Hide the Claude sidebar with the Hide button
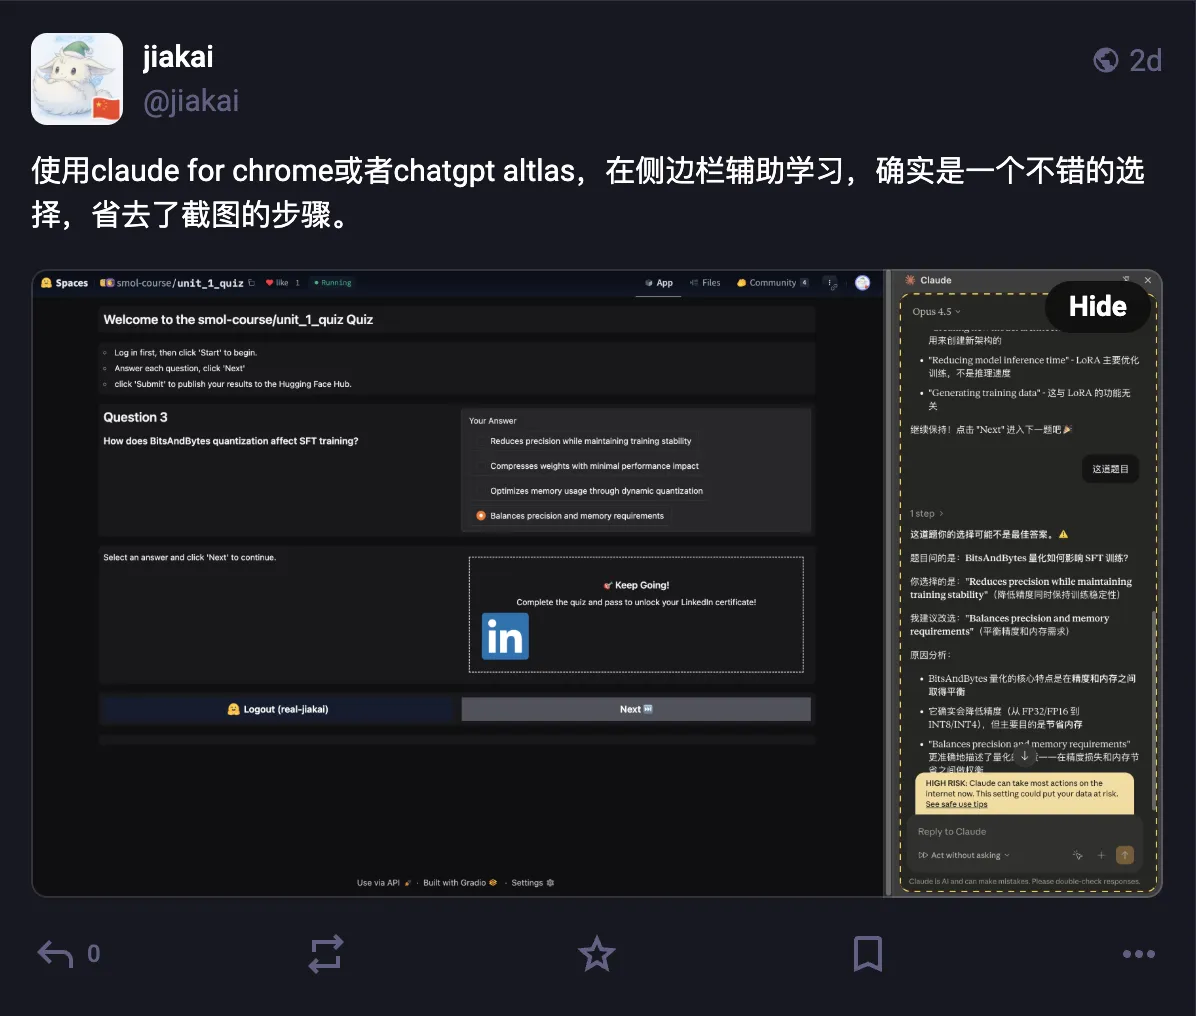Viewport: 1196px width, 1016px height. (x=1097, y=307)
